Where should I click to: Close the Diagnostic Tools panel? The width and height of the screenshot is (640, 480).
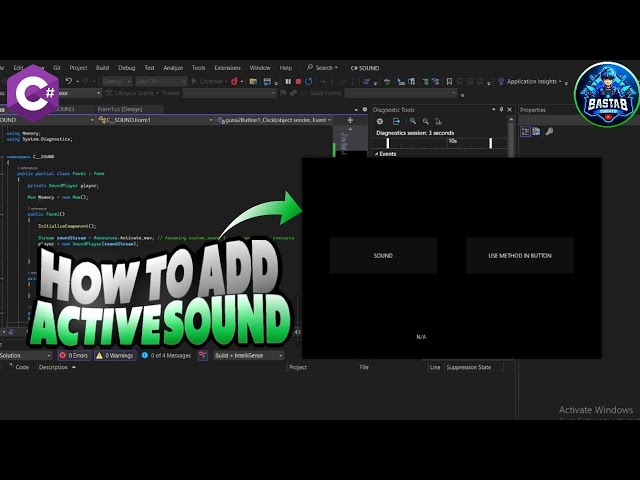click(x=509, y=109)
